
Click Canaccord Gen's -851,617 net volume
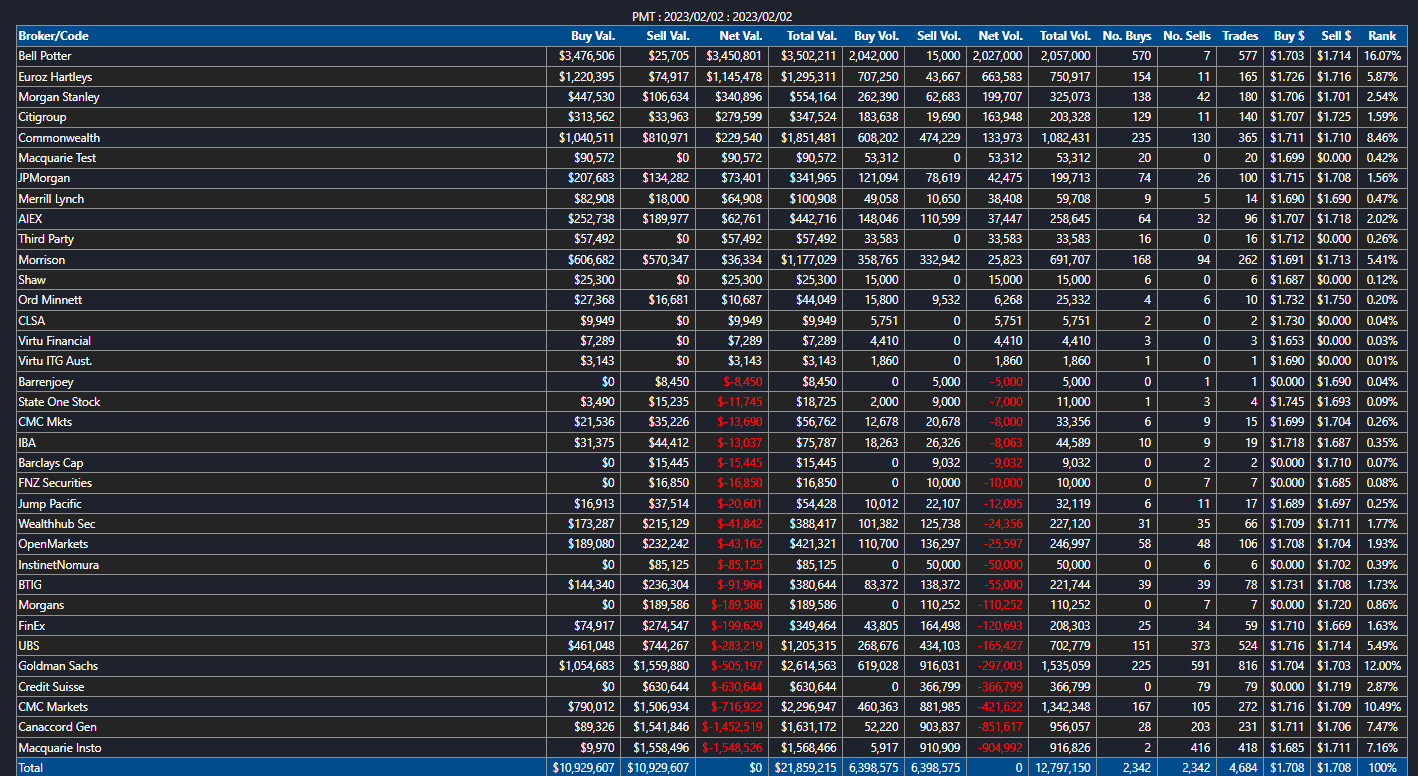(x=998, y=727)
